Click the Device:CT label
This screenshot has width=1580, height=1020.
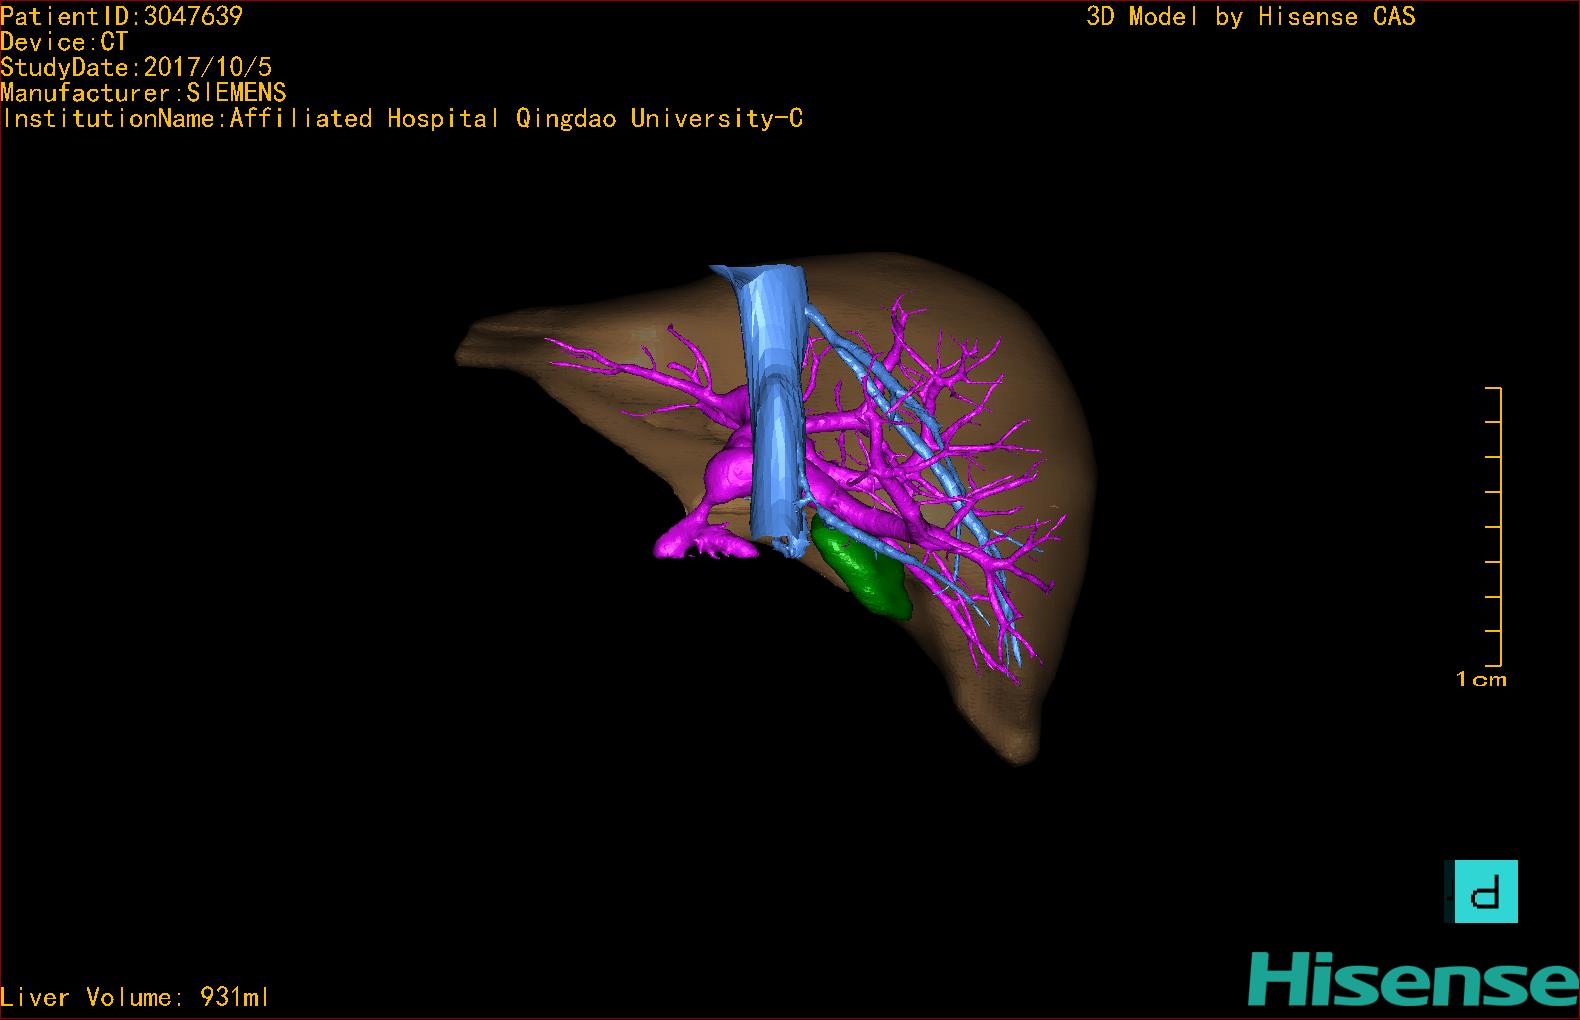(x=64, y=42)
